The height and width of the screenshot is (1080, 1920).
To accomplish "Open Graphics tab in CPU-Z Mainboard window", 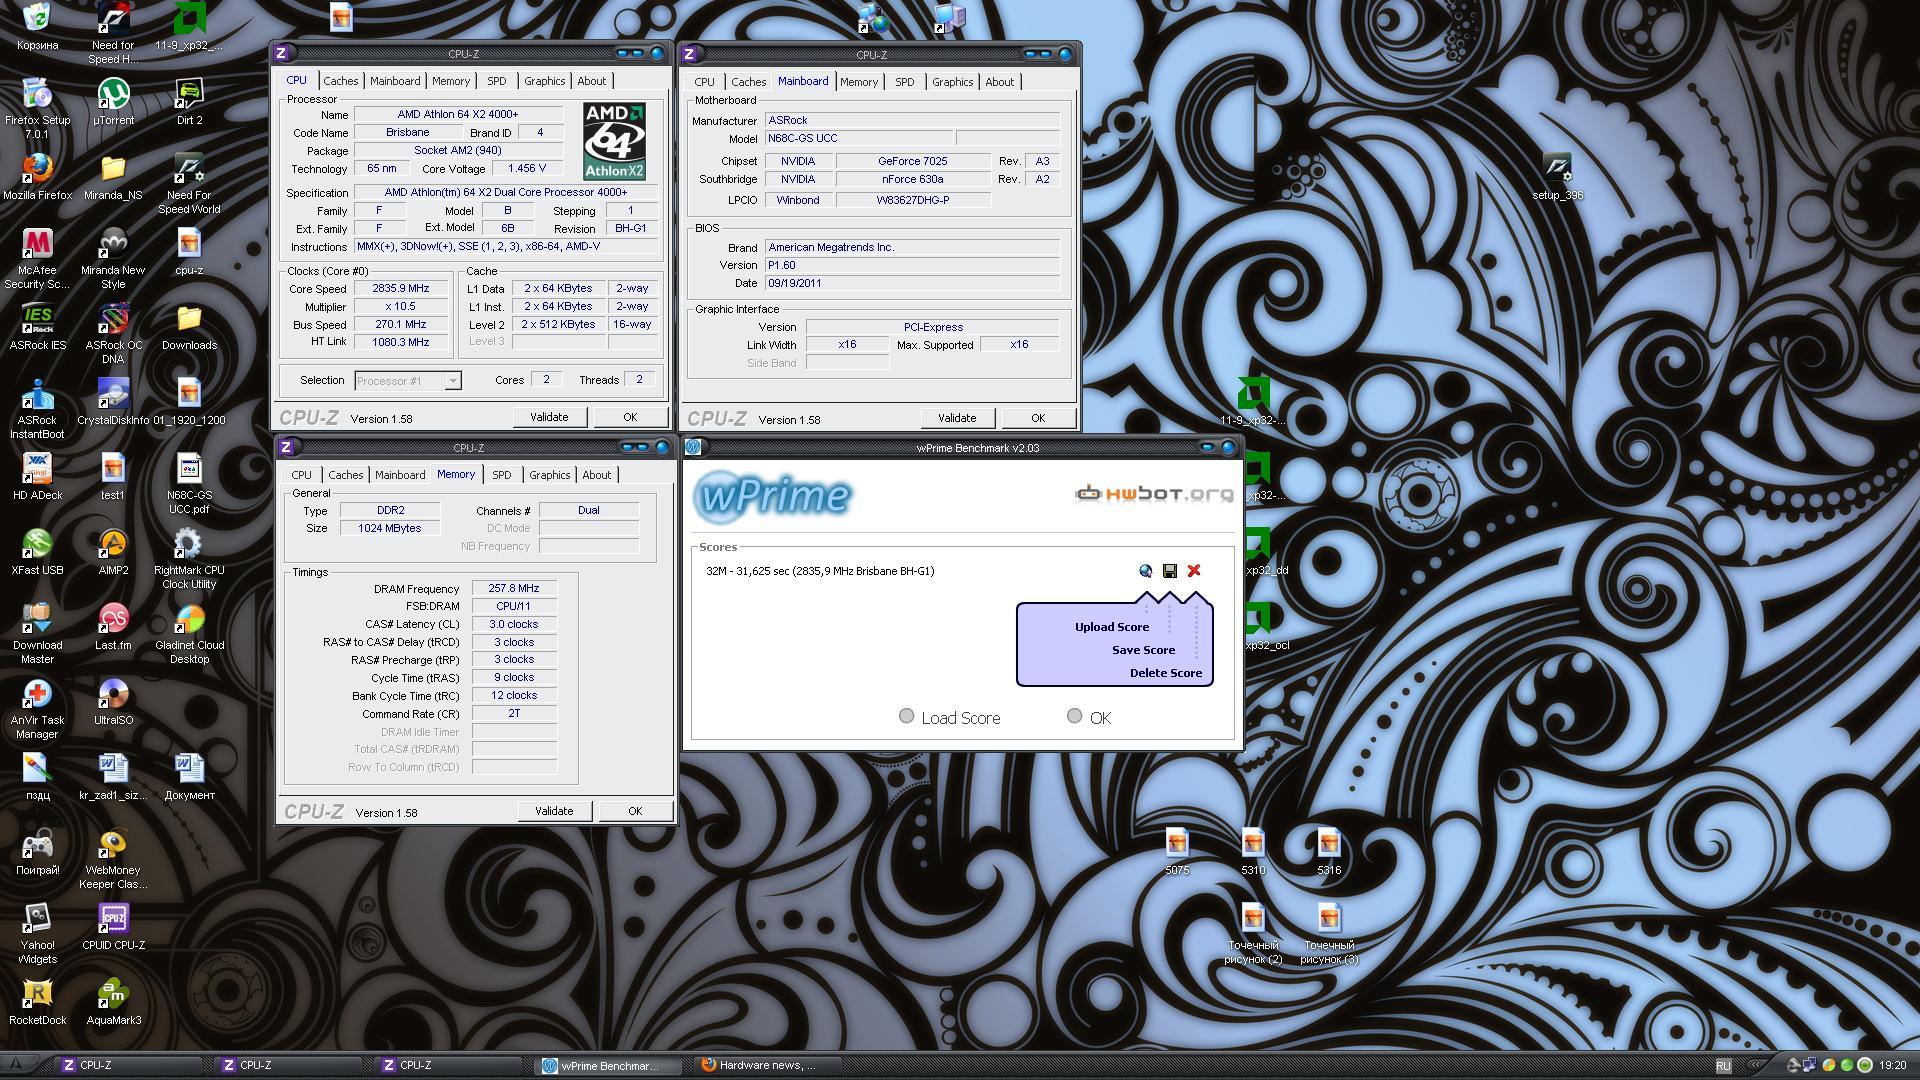I will [952, 82].
